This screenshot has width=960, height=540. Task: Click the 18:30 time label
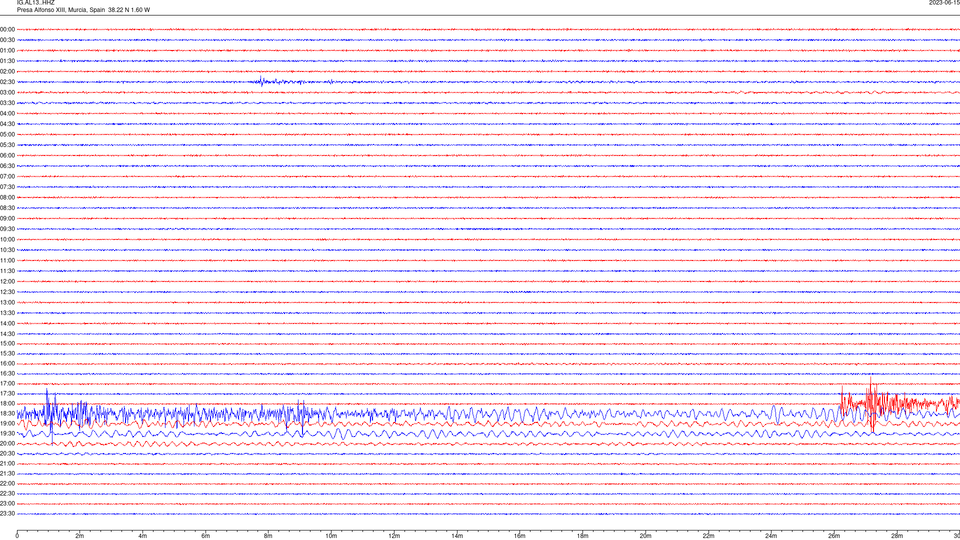tap(7, 414)
